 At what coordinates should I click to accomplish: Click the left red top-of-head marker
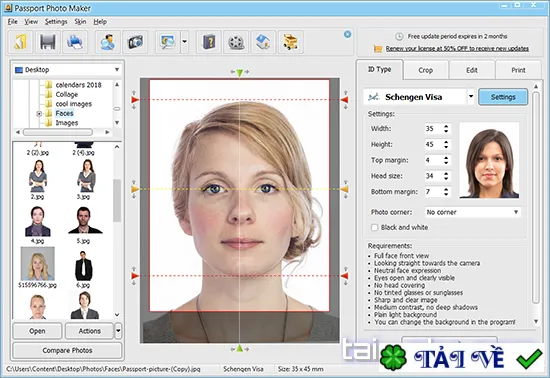coord(135,100)
